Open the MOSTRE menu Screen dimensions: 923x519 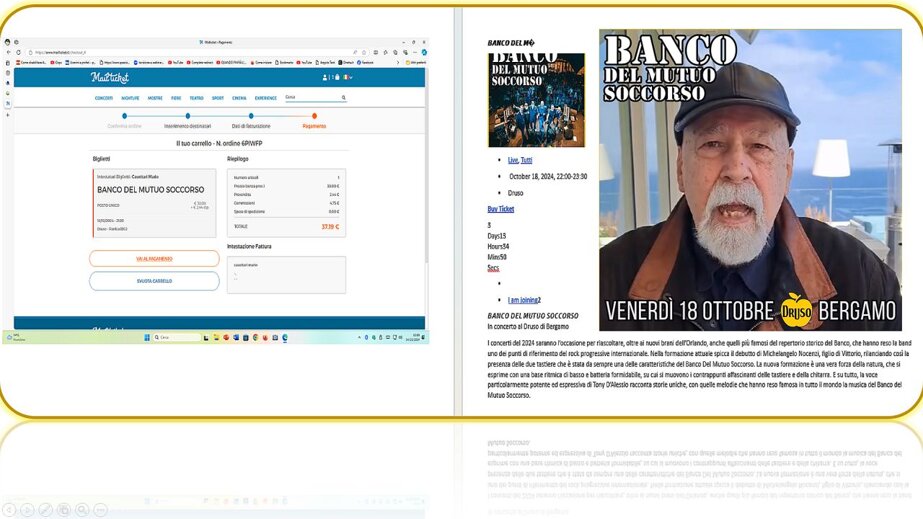tap(155, 98)
